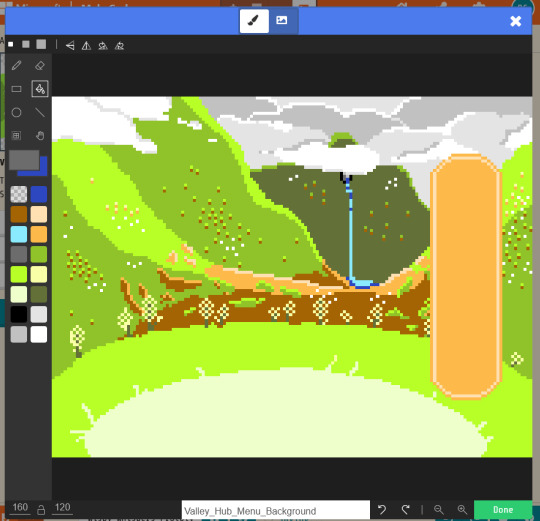Pick the pale green-white color swatch
Viewport: 540px width, 521px height.
(19, 294)
